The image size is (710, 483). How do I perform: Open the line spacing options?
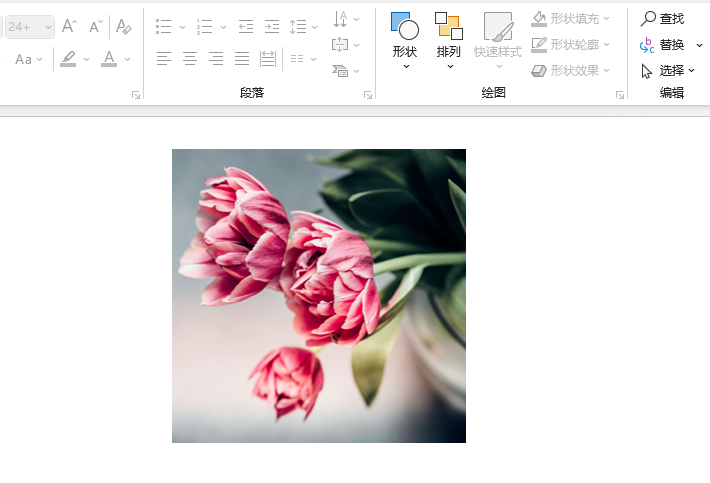(x=303, y=27)
